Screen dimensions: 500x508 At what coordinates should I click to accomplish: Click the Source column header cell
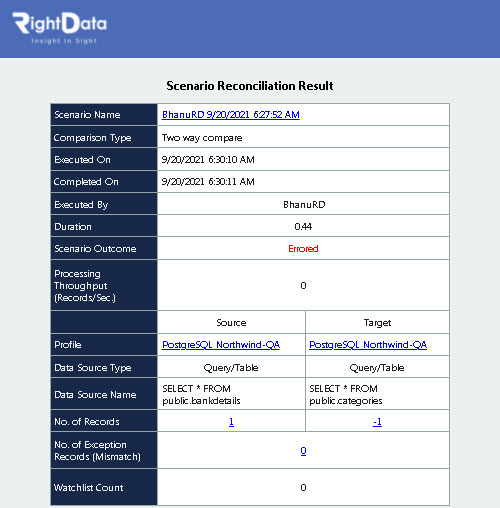231,322
